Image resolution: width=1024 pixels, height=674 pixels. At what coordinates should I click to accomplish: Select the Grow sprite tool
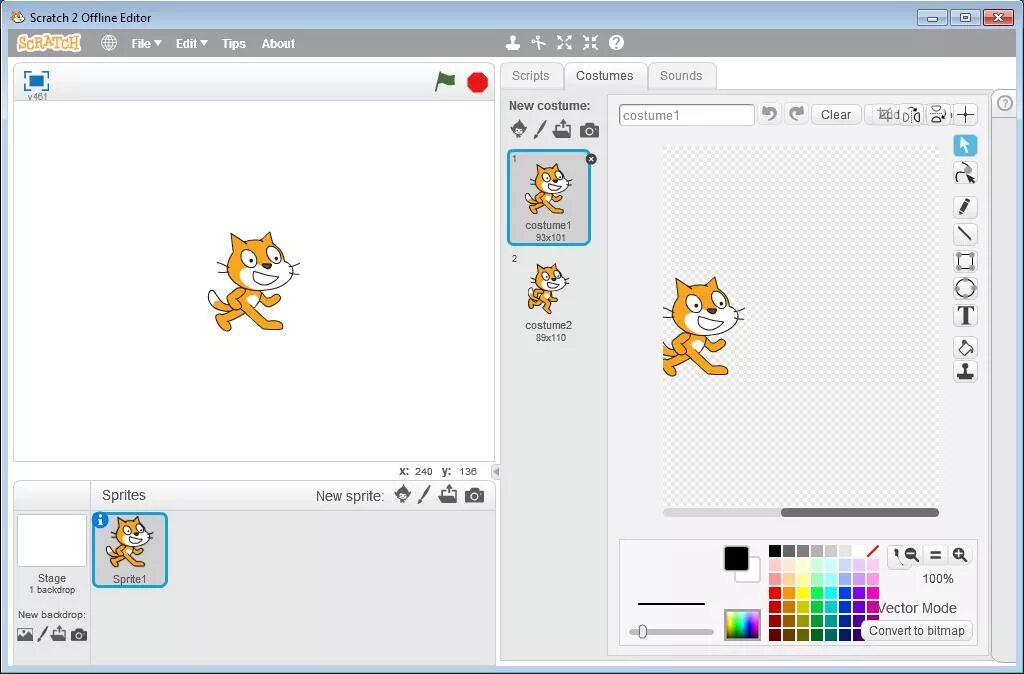pyautogui.click(x=564, y=43)
